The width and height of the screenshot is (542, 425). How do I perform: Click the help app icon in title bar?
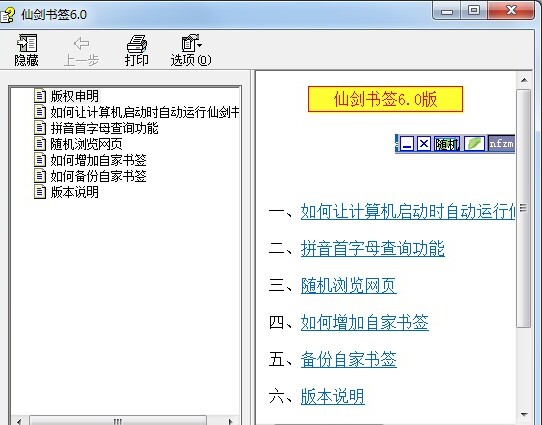[x=8, y=15]
